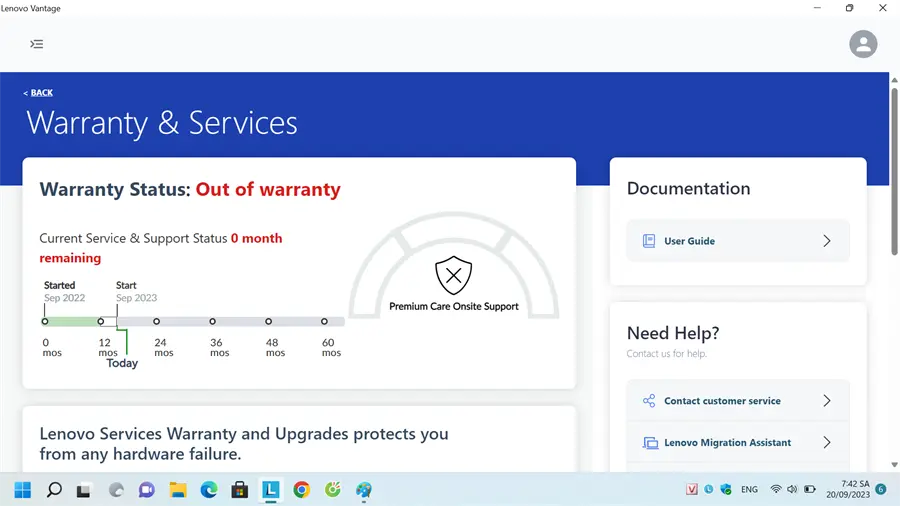Click the Premium Care shield X icon
Image resolution: width=900 pixels, height=506 pixels.
pos(453,275)
